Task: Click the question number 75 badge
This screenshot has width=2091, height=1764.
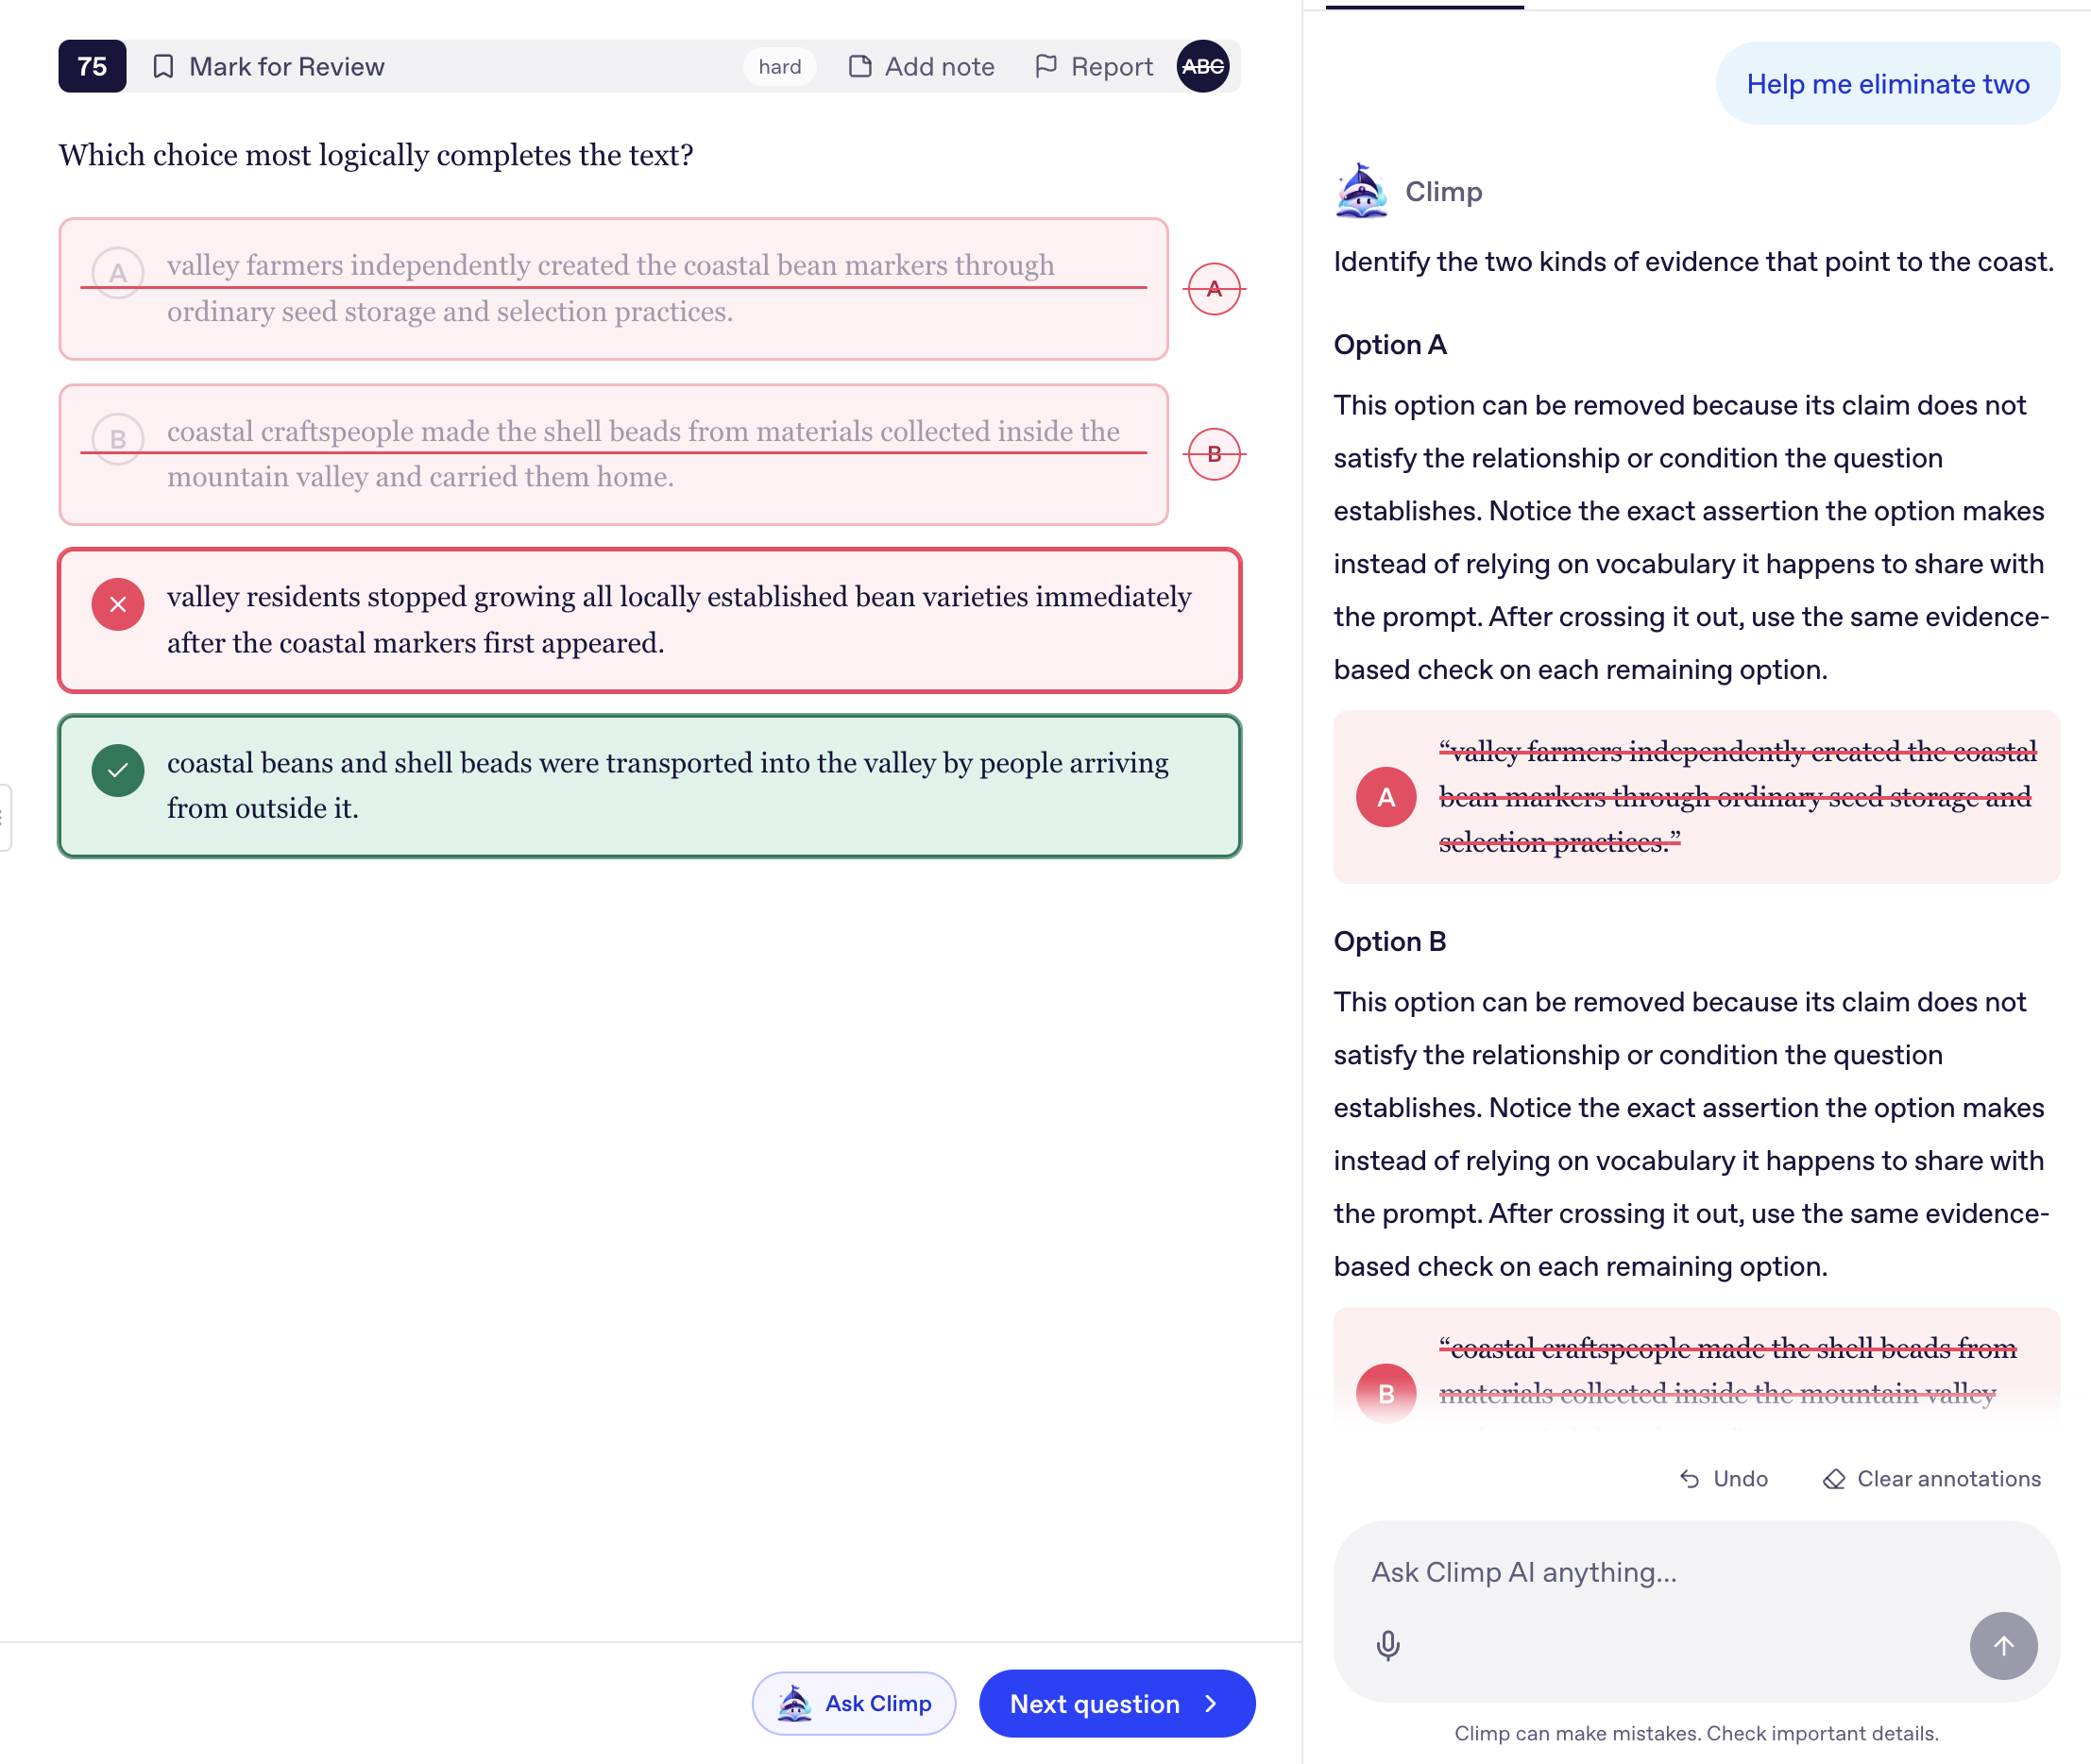Action: (x=92, y=66)
